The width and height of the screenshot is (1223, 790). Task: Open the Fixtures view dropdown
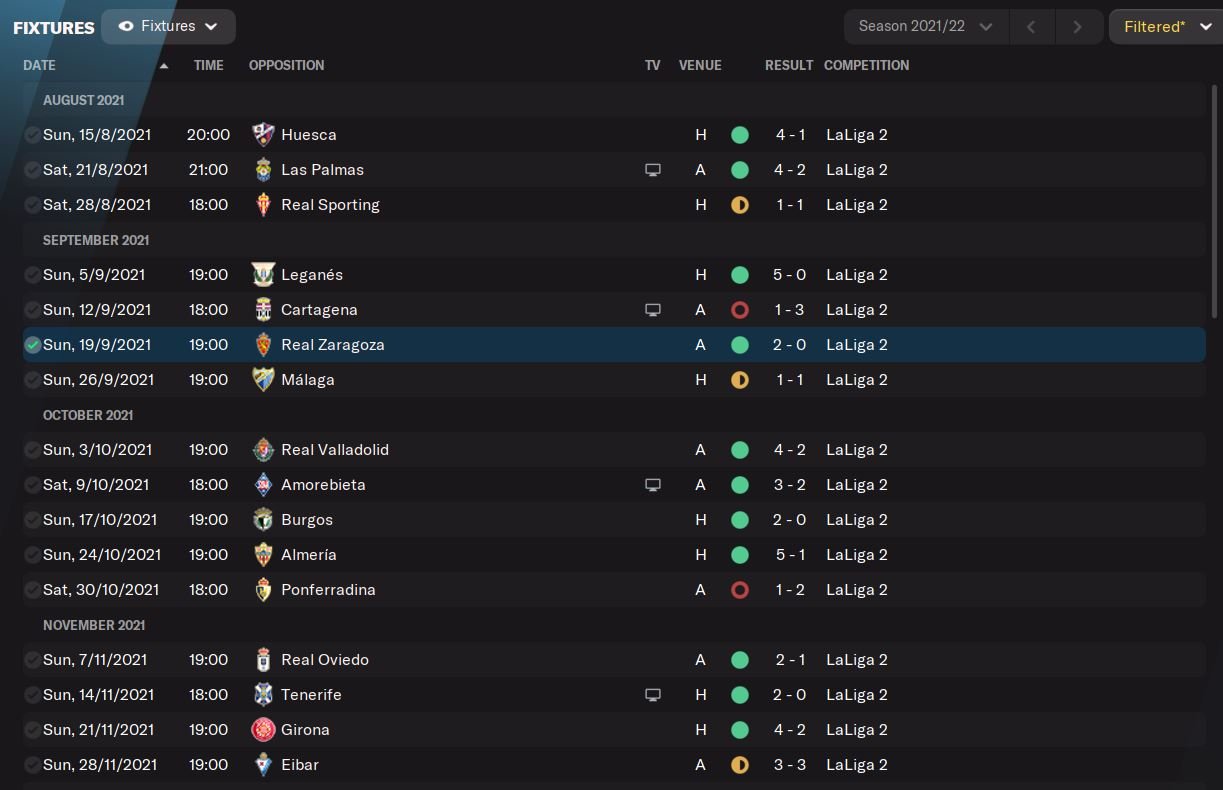point(168,27)
